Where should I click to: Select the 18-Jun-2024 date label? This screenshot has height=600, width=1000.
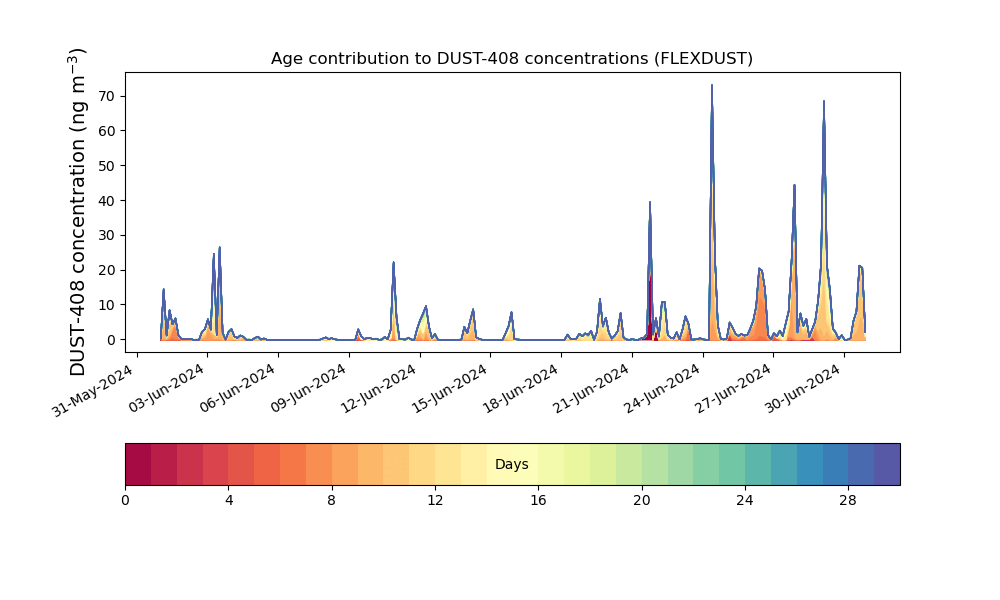521,388
